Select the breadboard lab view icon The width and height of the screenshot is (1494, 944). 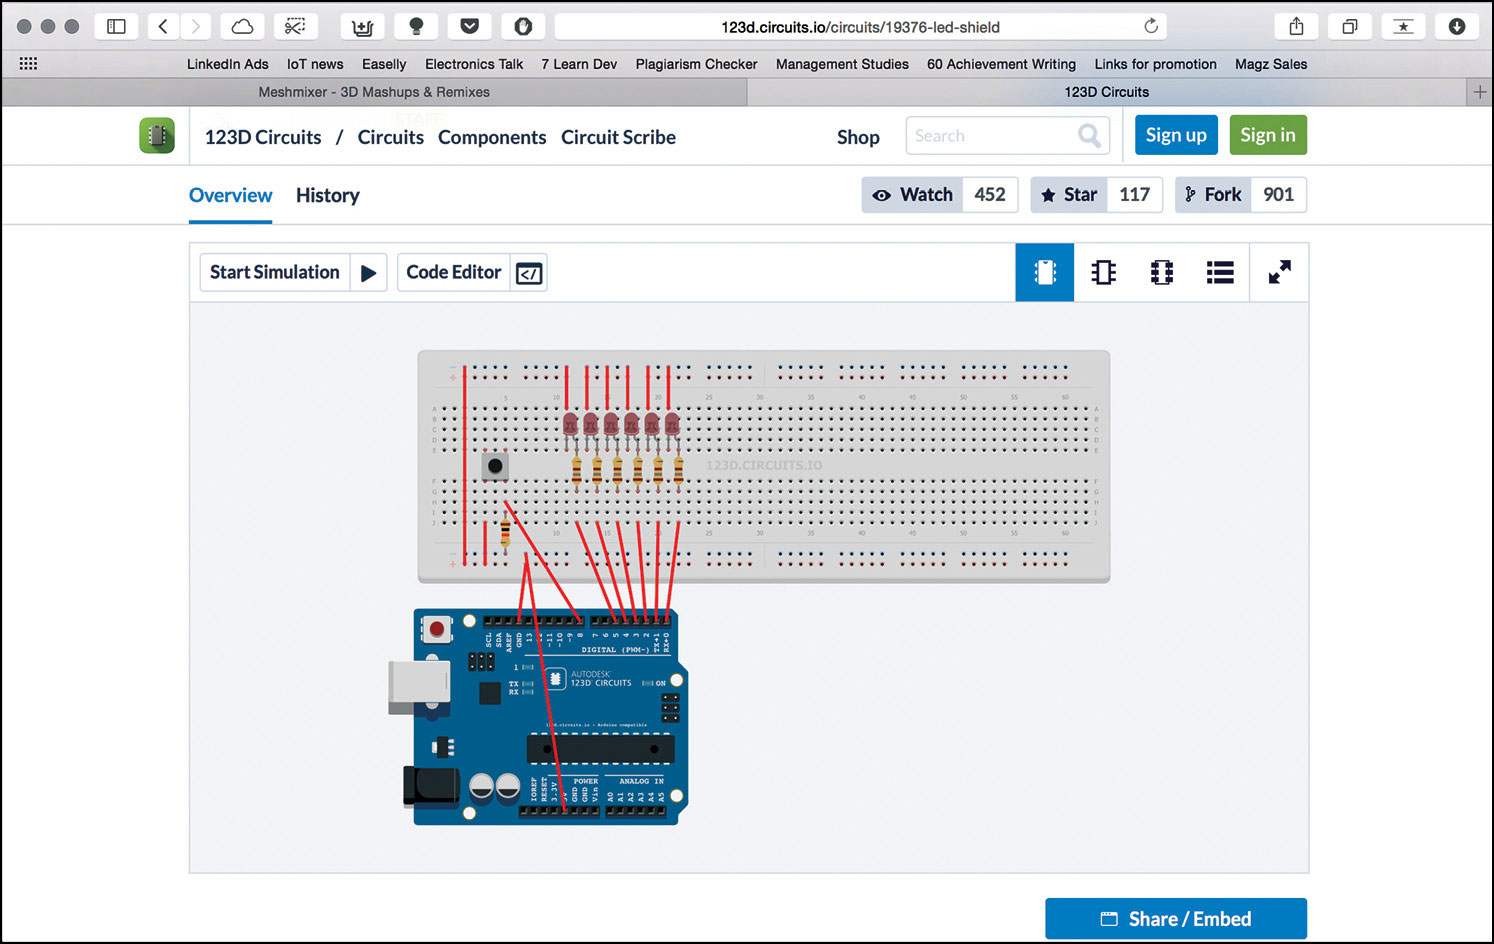click(1044, 272)
